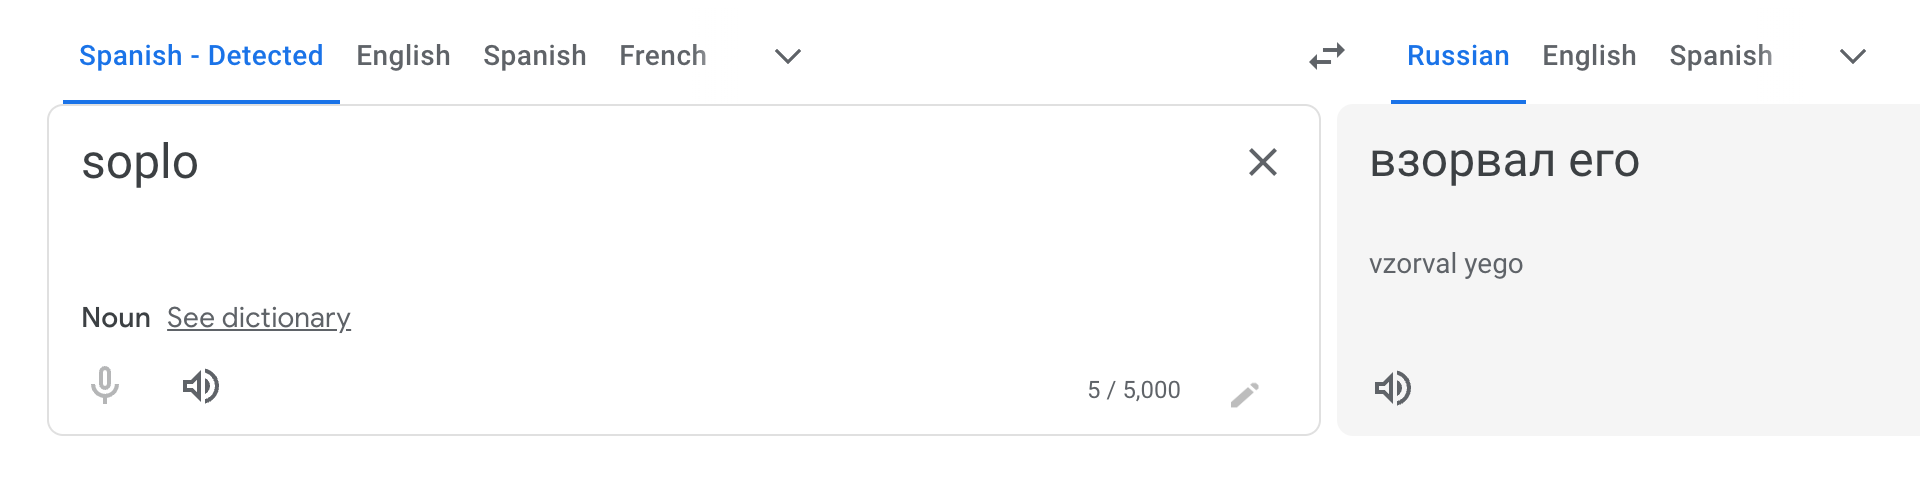Open the See dictionary link
The height and width of the screenshot is (482, 1920).
pyautogui.click(x=259, y=318)
